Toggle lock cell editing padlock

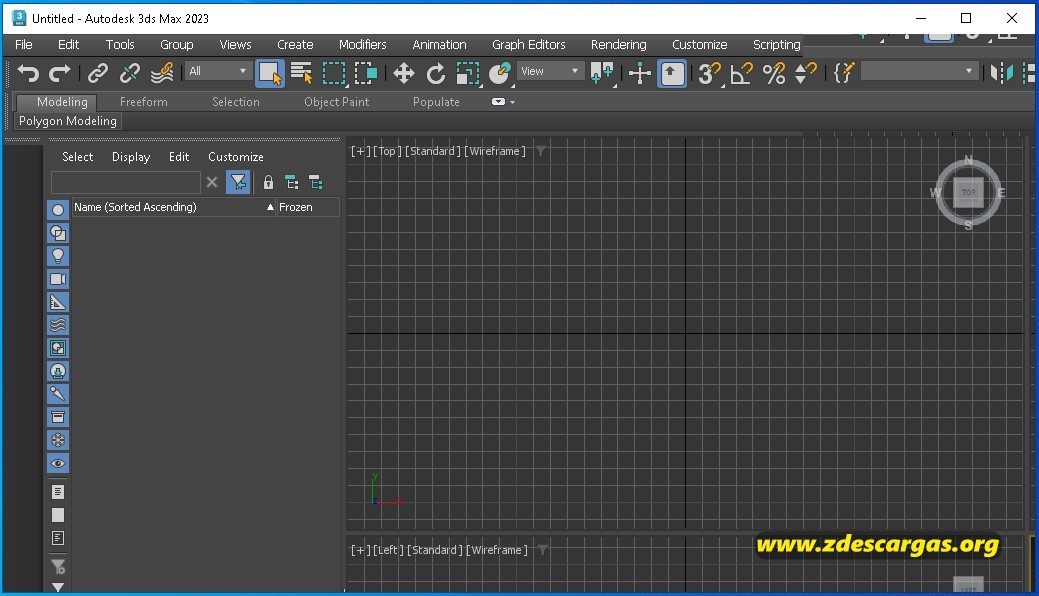coord(268,182)
